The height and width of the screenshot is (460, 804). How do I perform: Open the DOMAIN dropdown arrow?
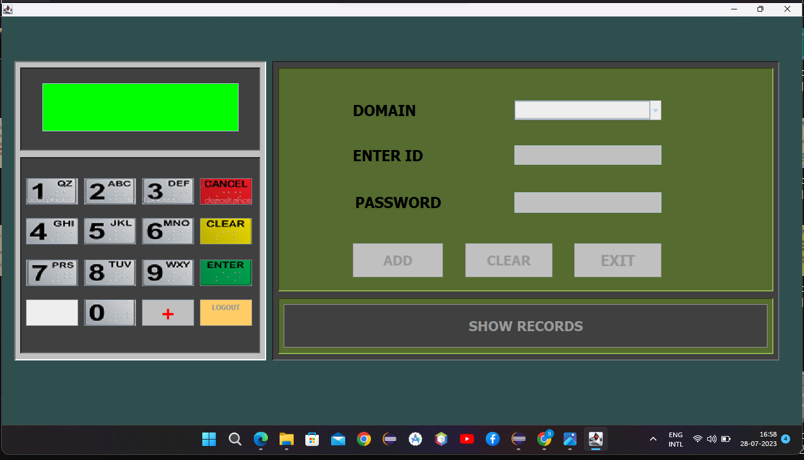(655, 110)
